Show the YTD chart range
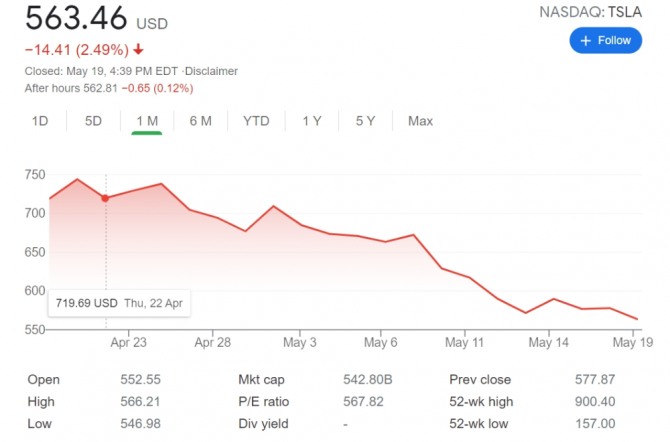Viewport: 670px width, 442px height. [256, 121]
